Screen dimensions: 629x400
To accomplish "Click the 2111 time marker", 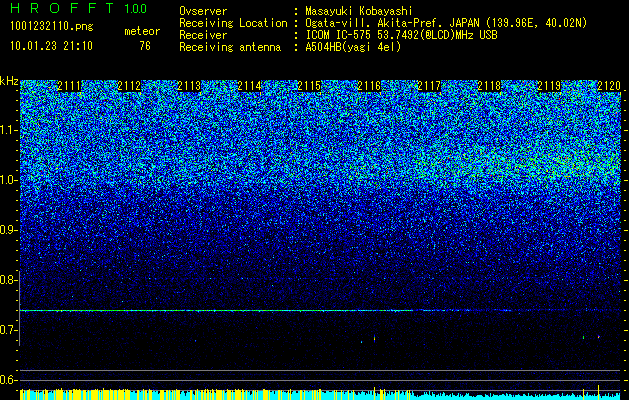I will click(x=69, y=86).
